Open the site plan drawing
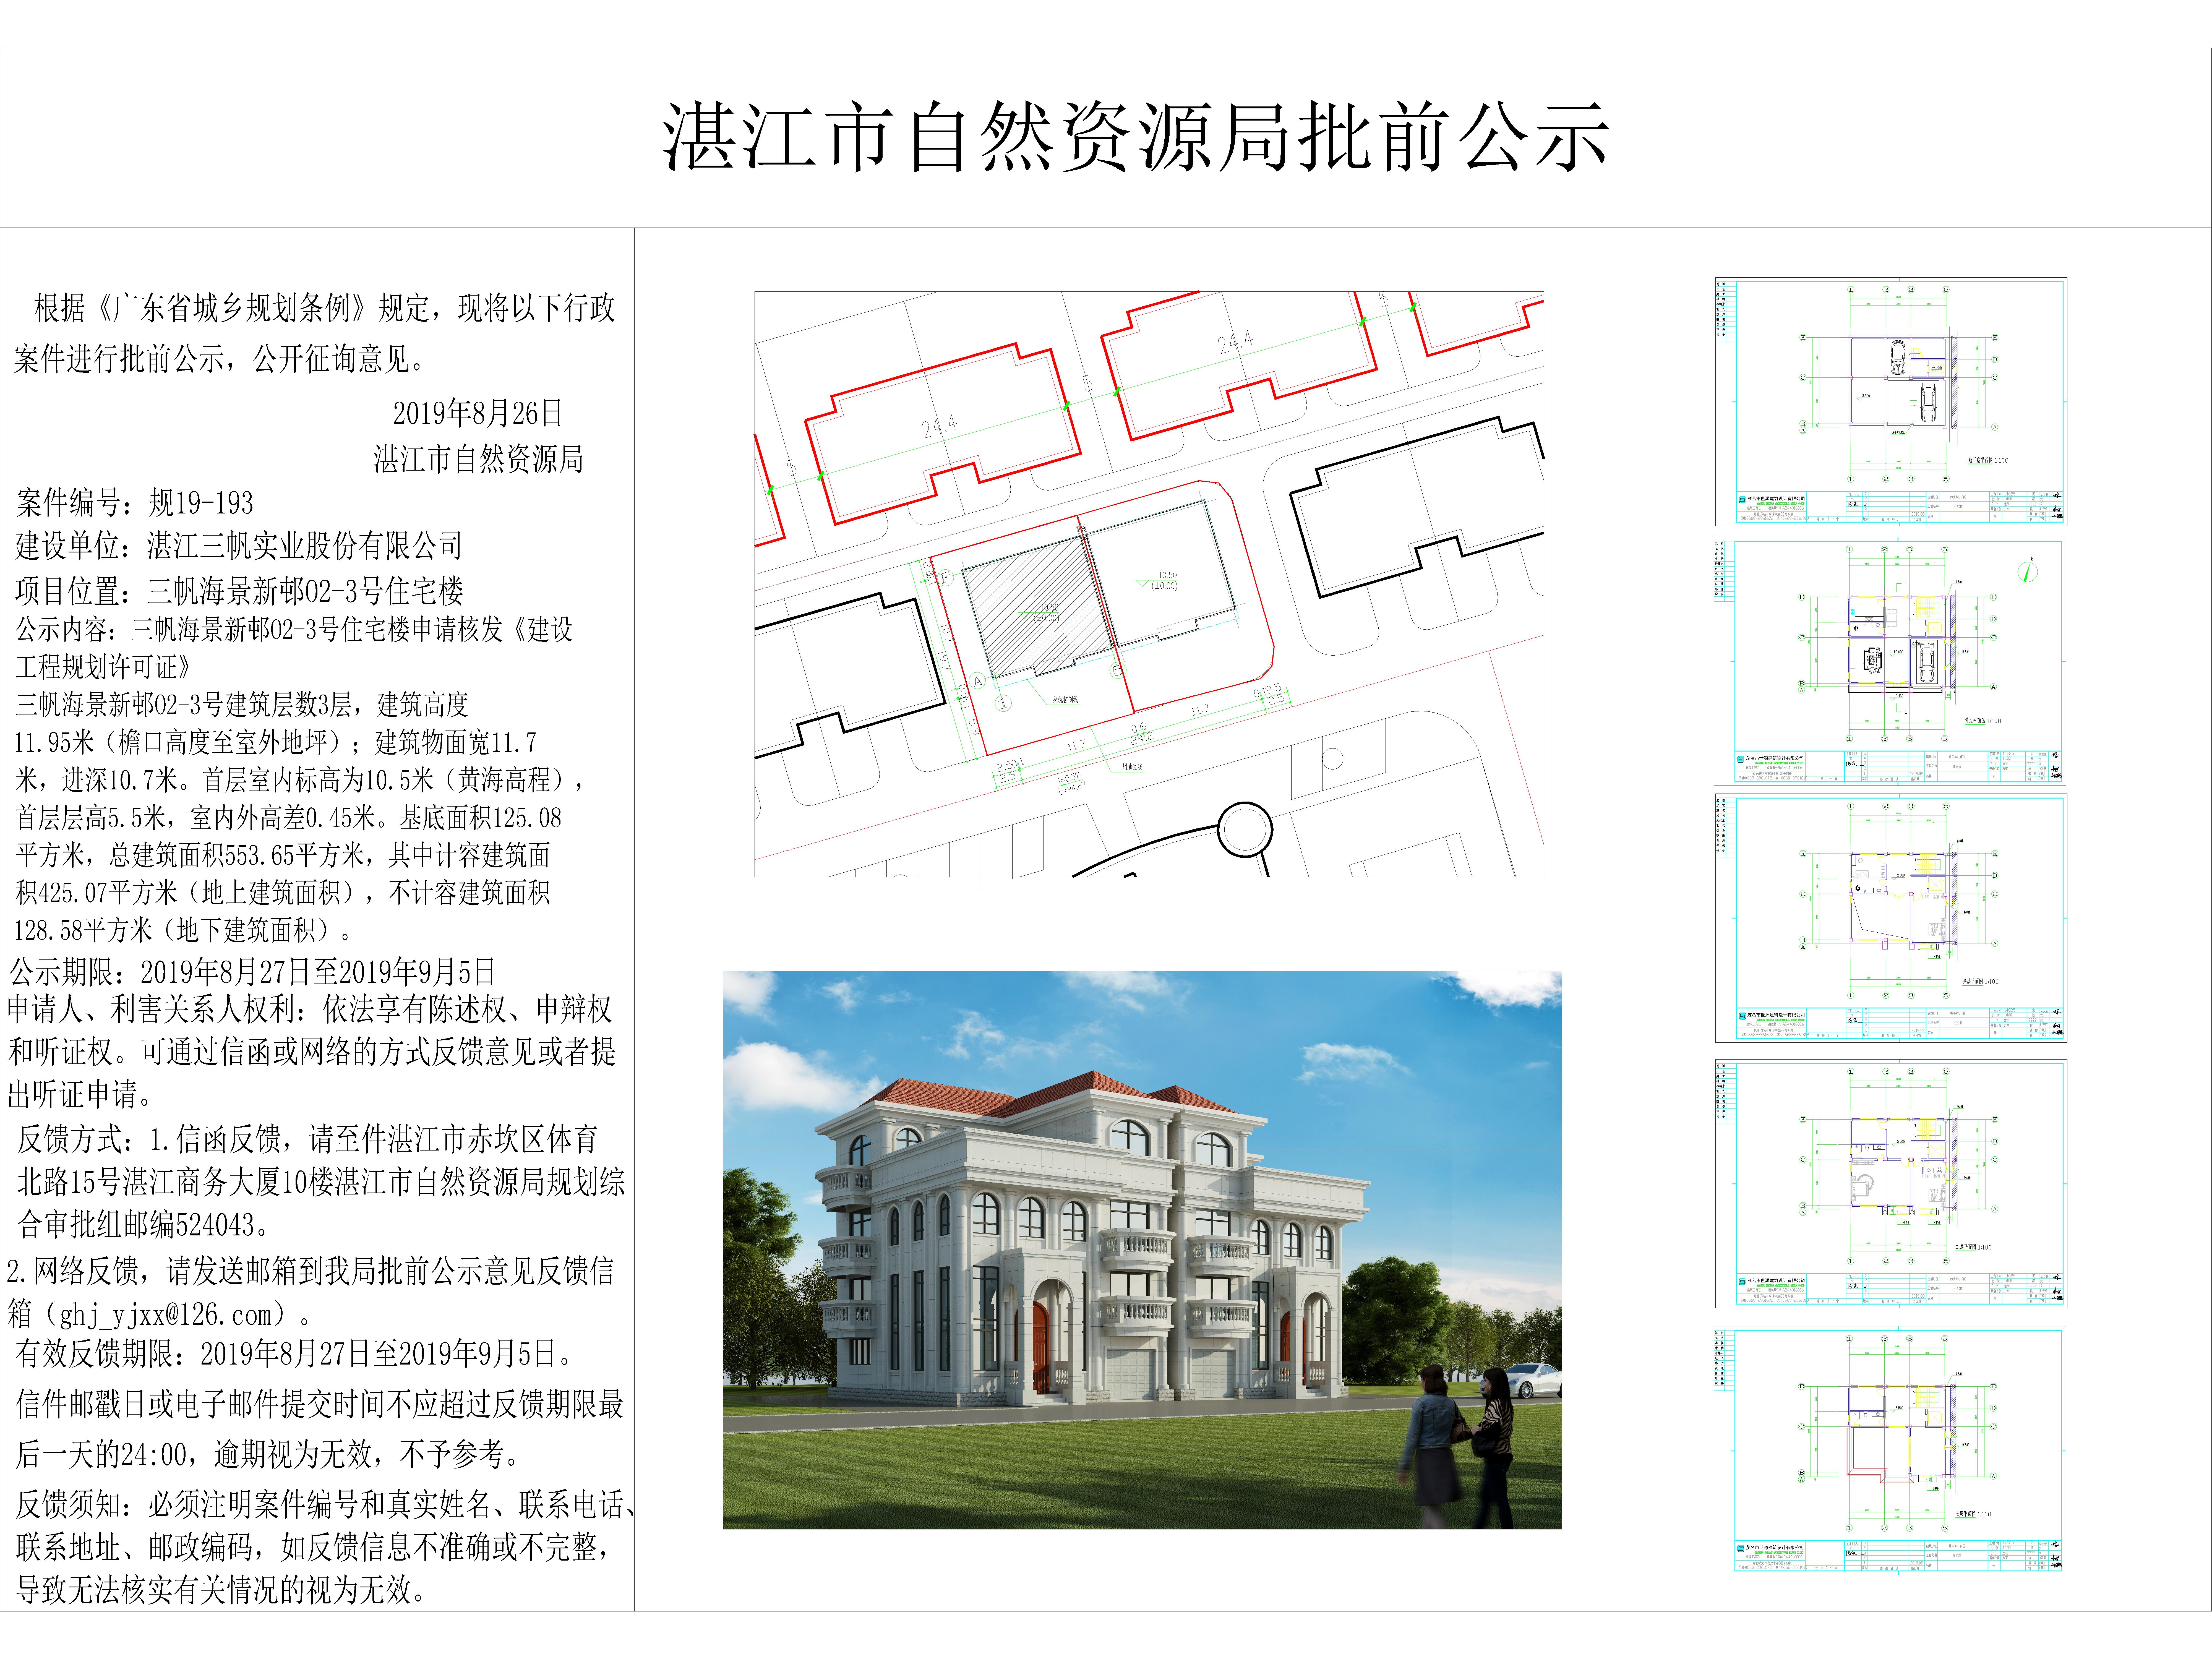Viewport: 2212px width, 1659px height. 1149,584
